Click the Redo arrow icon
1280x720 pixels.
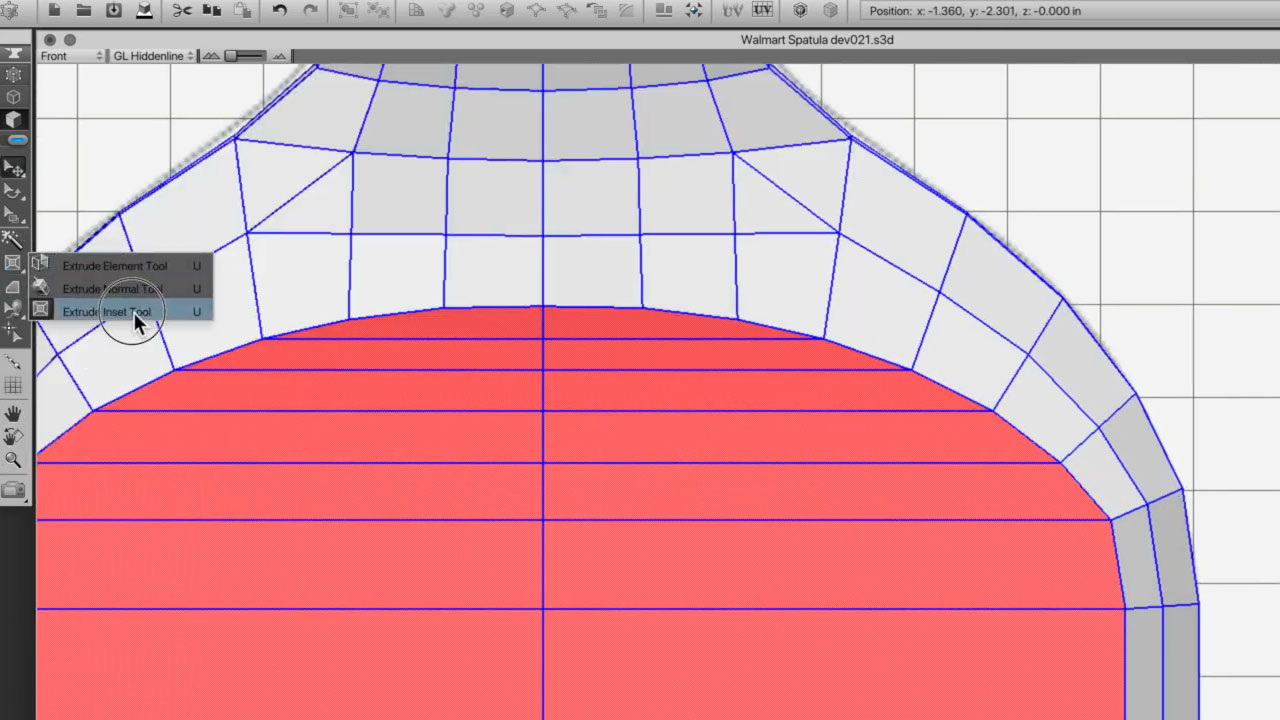[310, 11]
